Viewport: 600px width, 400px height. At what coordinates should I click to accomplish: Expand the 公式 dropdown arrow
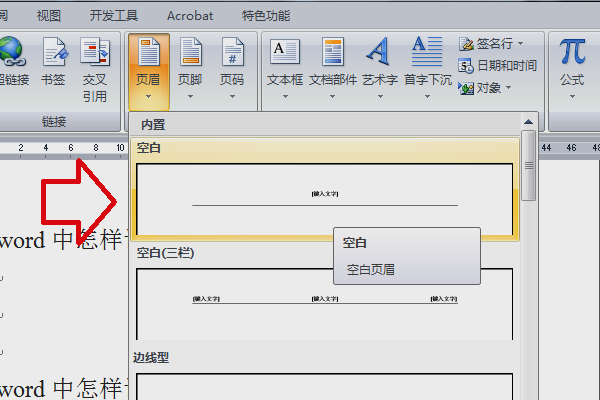(572, 96)
